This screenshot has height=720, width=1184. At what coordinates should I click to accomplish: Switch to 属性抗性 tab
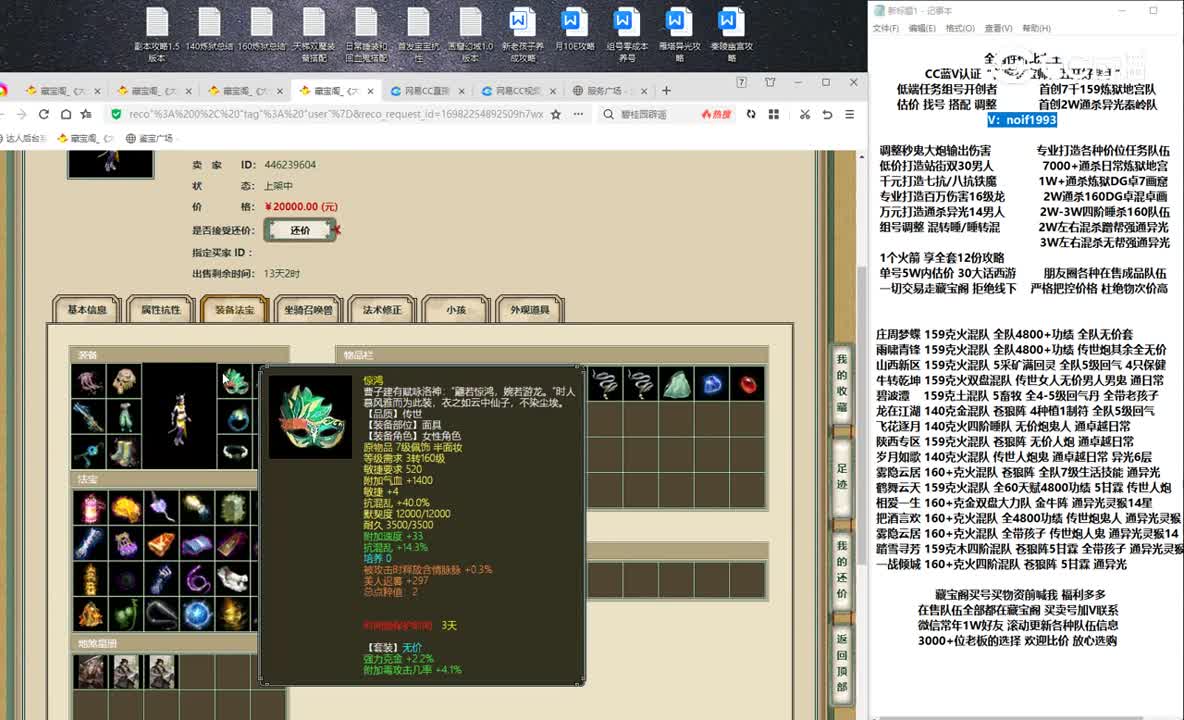(161, 309)
